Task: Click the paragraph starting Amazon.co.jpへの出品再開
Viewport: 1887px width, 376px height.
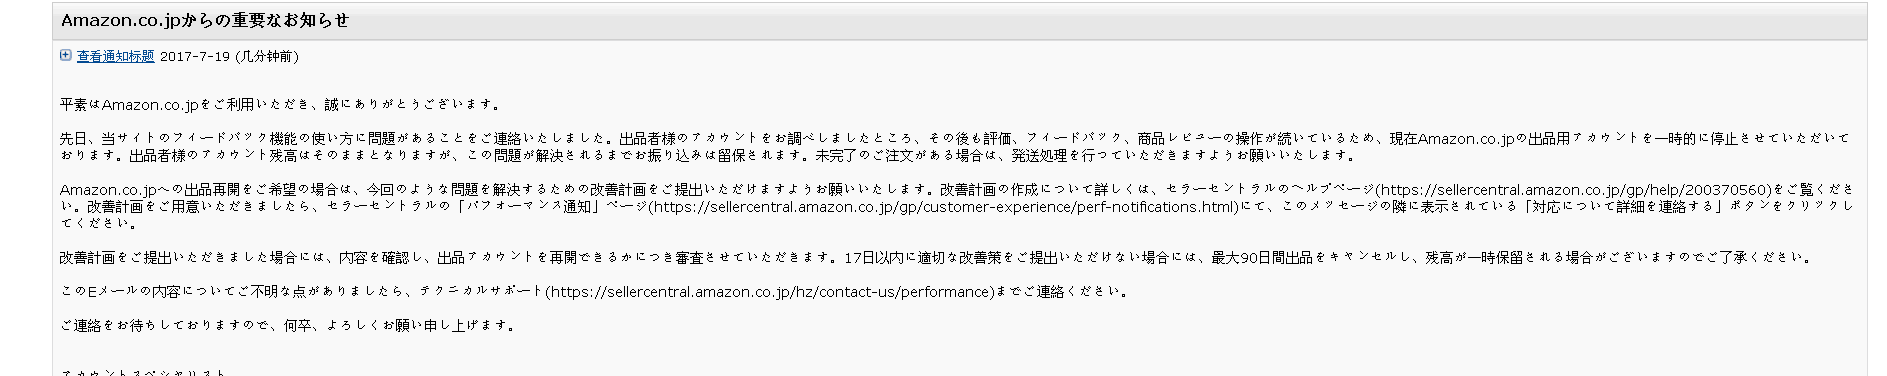Action: point(957,207)
